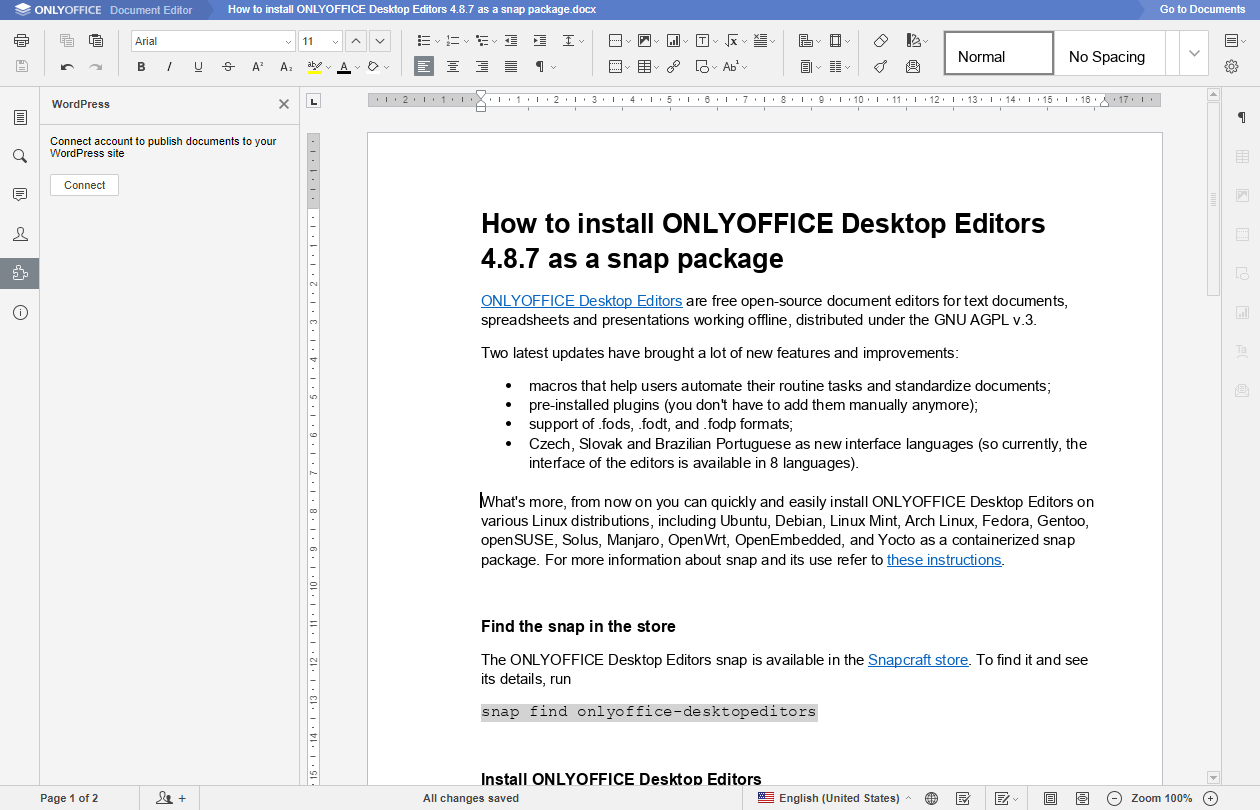Open the Comments panel in left sidebar
The image size is (1260, 810).
20,194
